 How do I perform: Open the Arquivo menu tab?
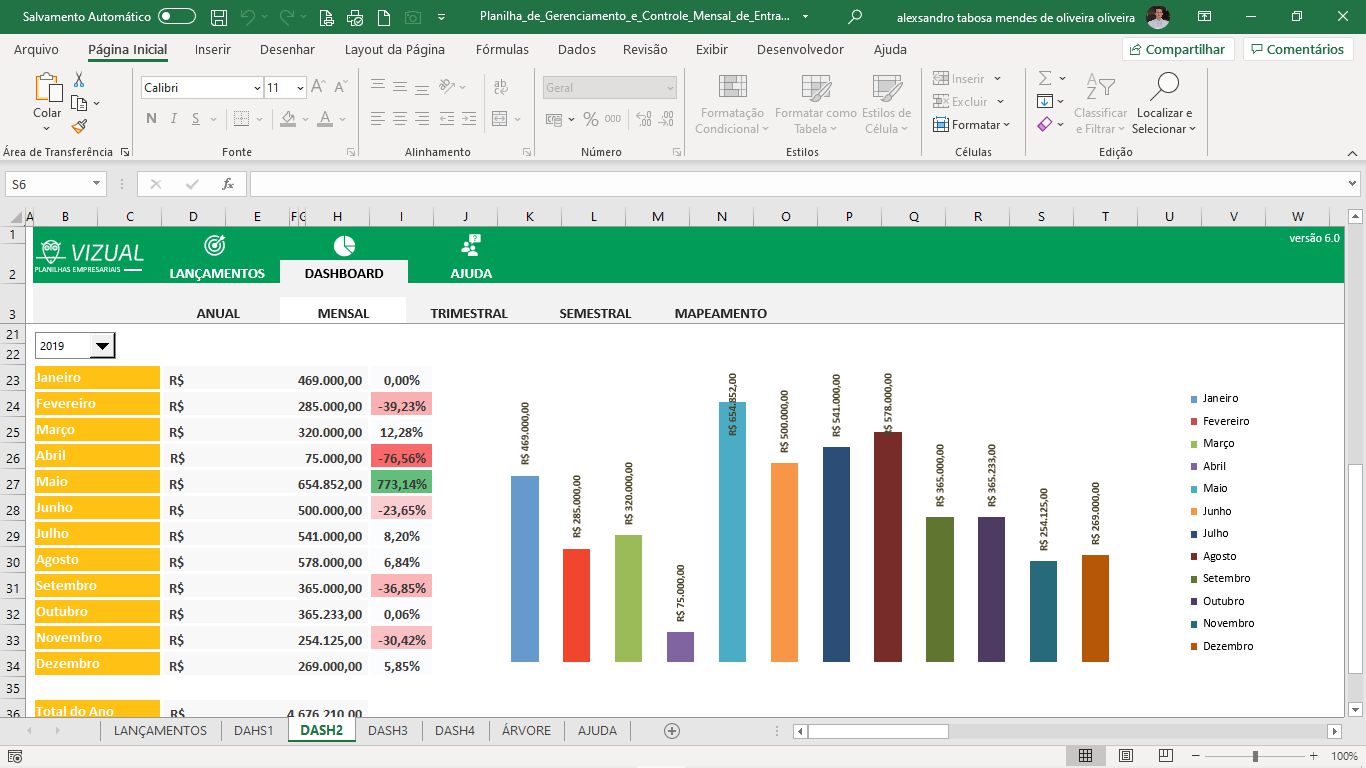36,49
